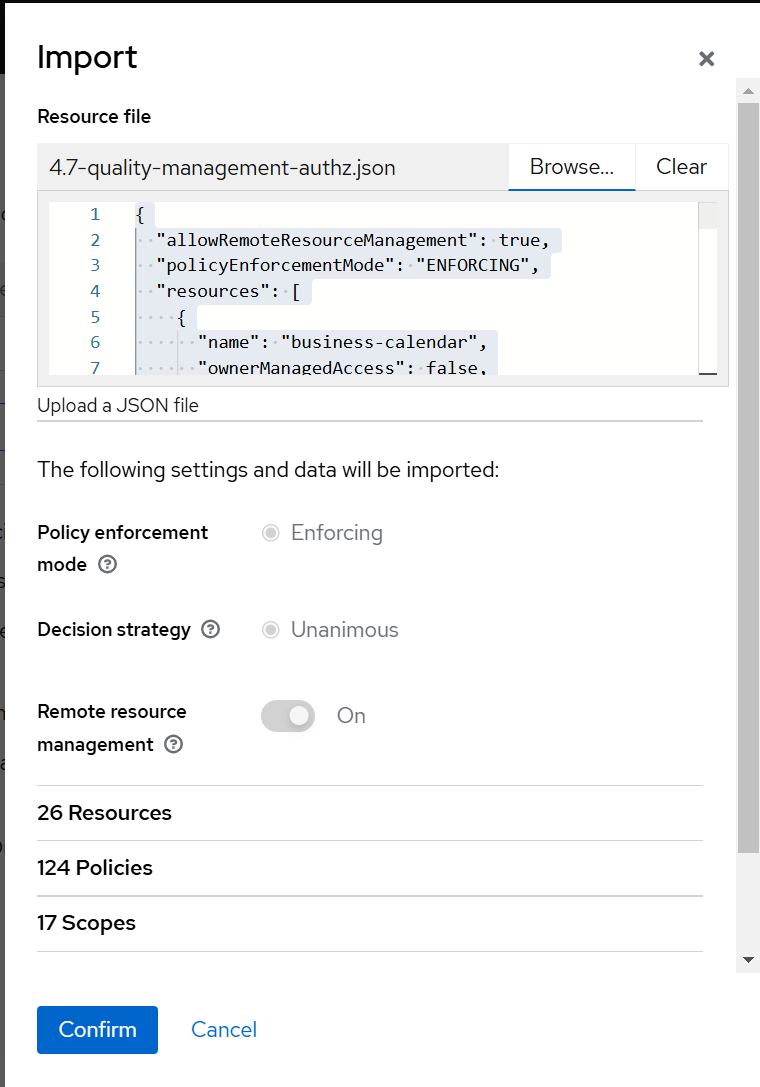
Task: Close the Import dialog with X icon
Action: coord(706,59)
